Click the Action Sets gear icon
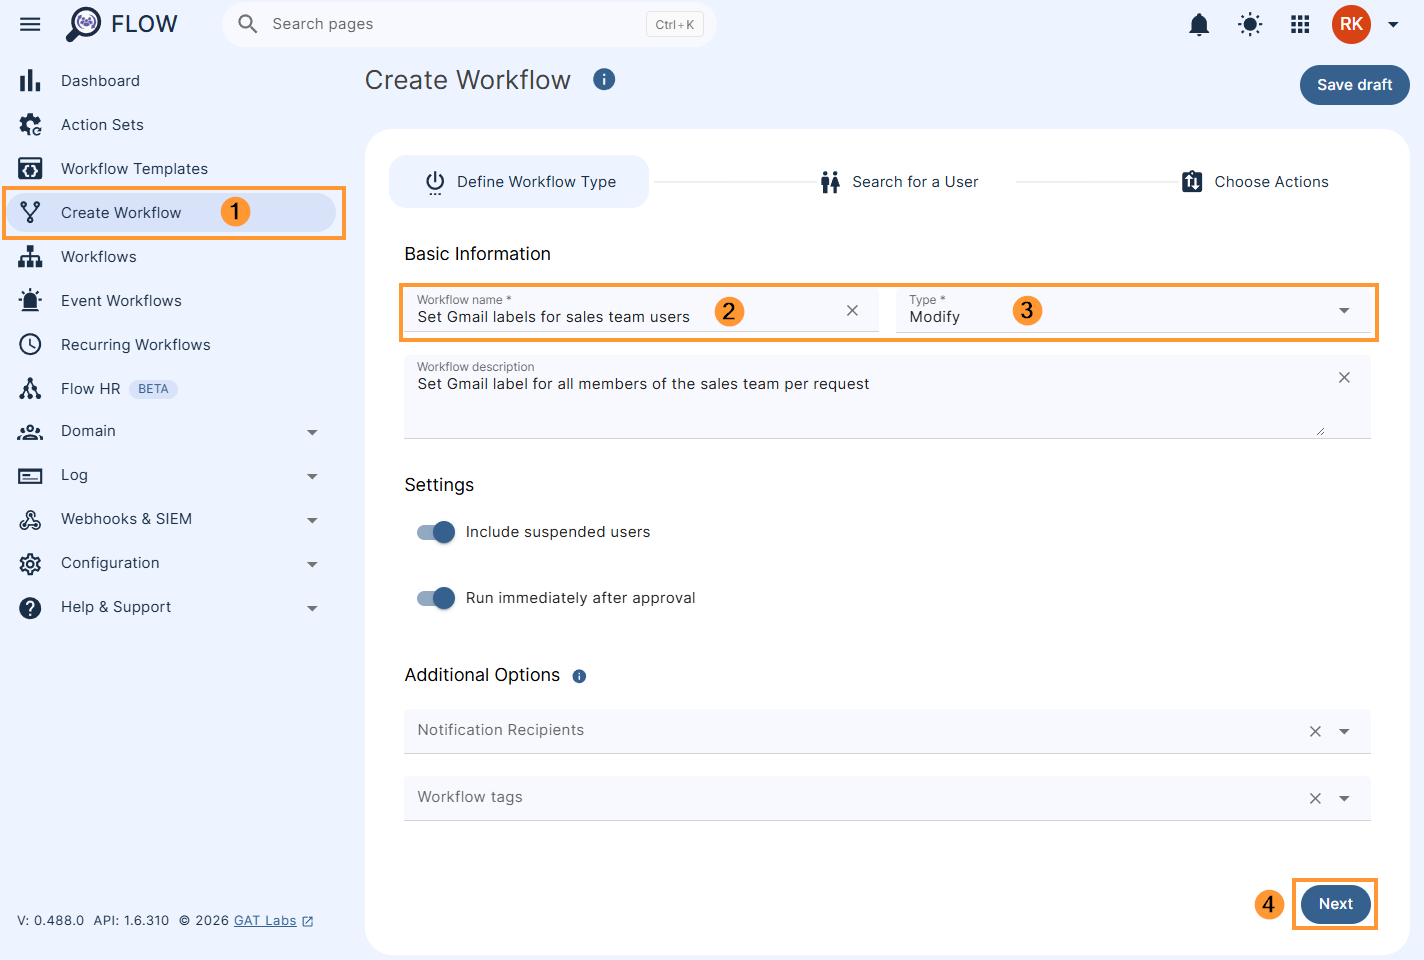 [30, 125]
